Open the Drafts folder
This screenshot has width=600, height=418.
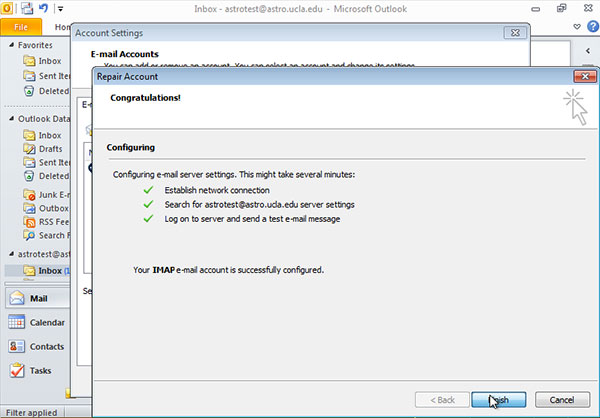[42, 149]
